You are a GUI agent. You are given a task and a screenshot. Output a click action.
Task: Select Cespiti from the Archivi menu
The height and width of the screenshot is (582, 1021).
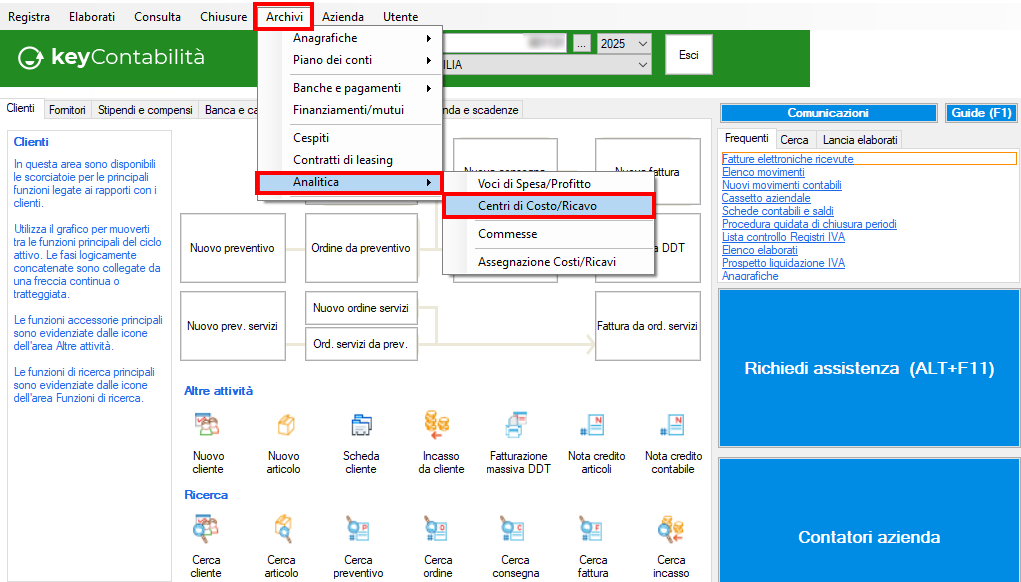pyautogui.click(x=350, y=138)
